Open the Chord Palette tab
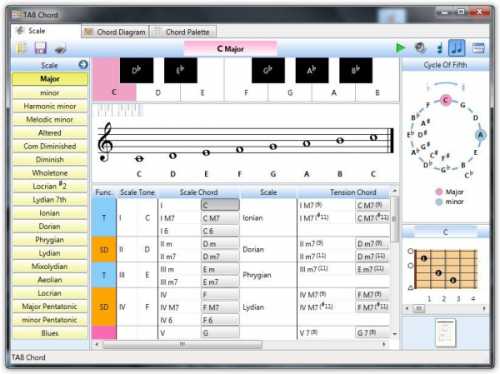The image size is (500, 374). [183, 32]
